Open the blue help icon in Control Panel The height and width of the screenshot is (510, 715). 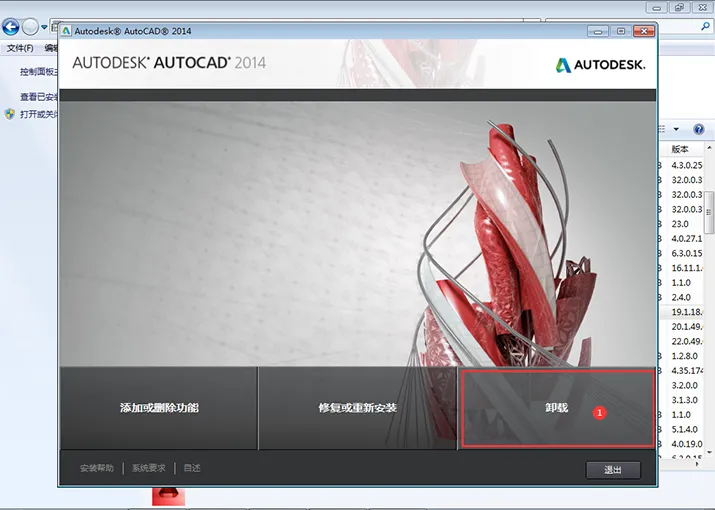tap(699, 130)
